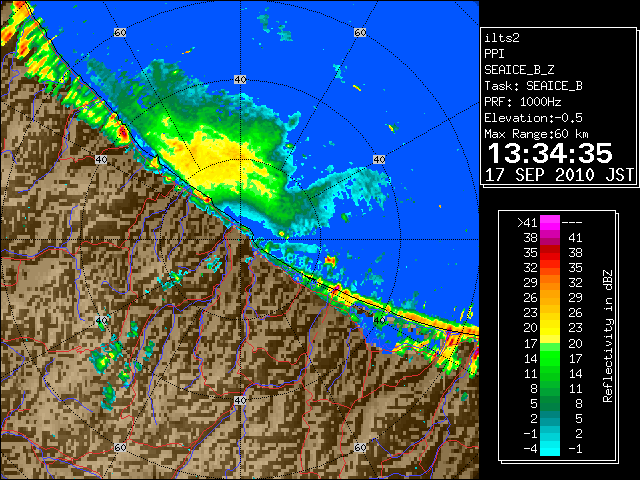Click the '40' range label south of center
Screen dimensions: 640x480
click(x=240, y=400)
